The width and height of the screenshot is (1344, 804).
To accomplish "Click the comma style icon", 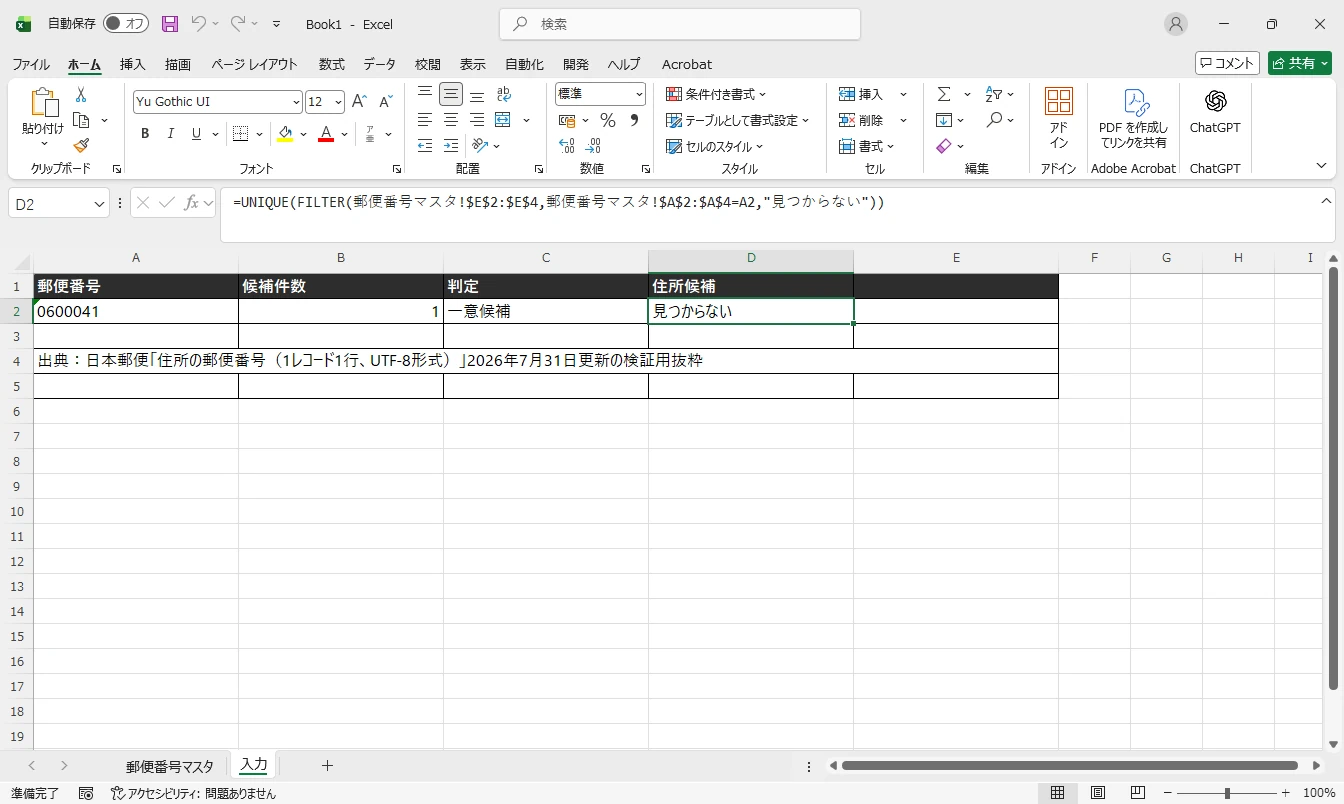I will point(634,120).
